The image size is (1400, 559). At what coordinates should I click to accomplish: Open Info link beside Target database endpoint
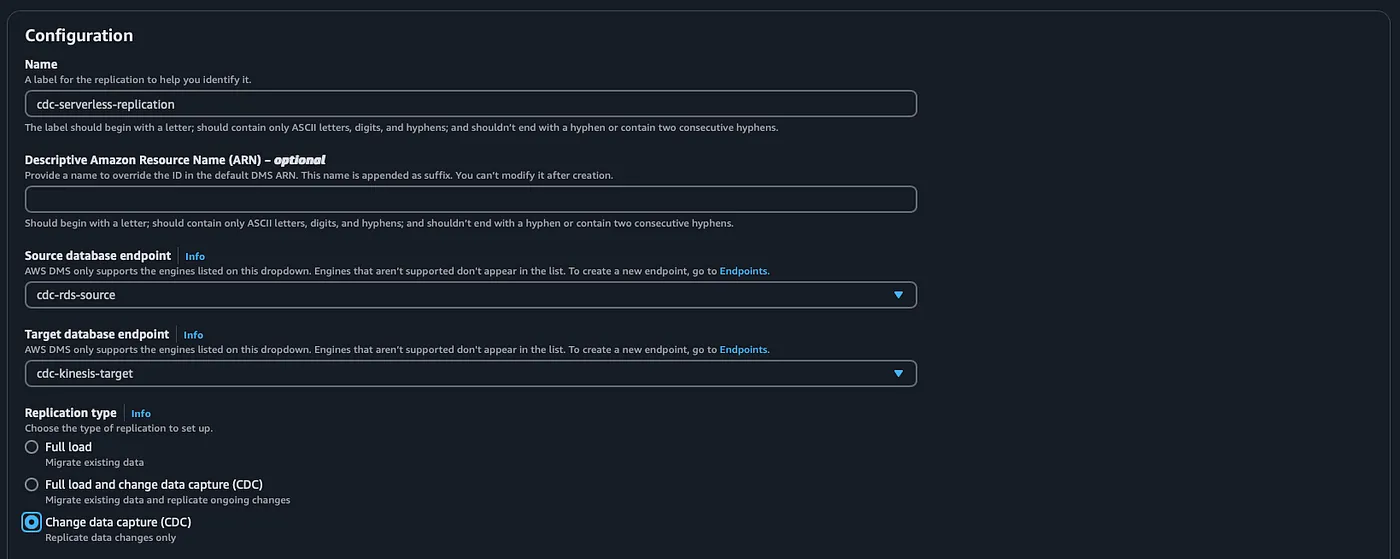tap(193, 335)
